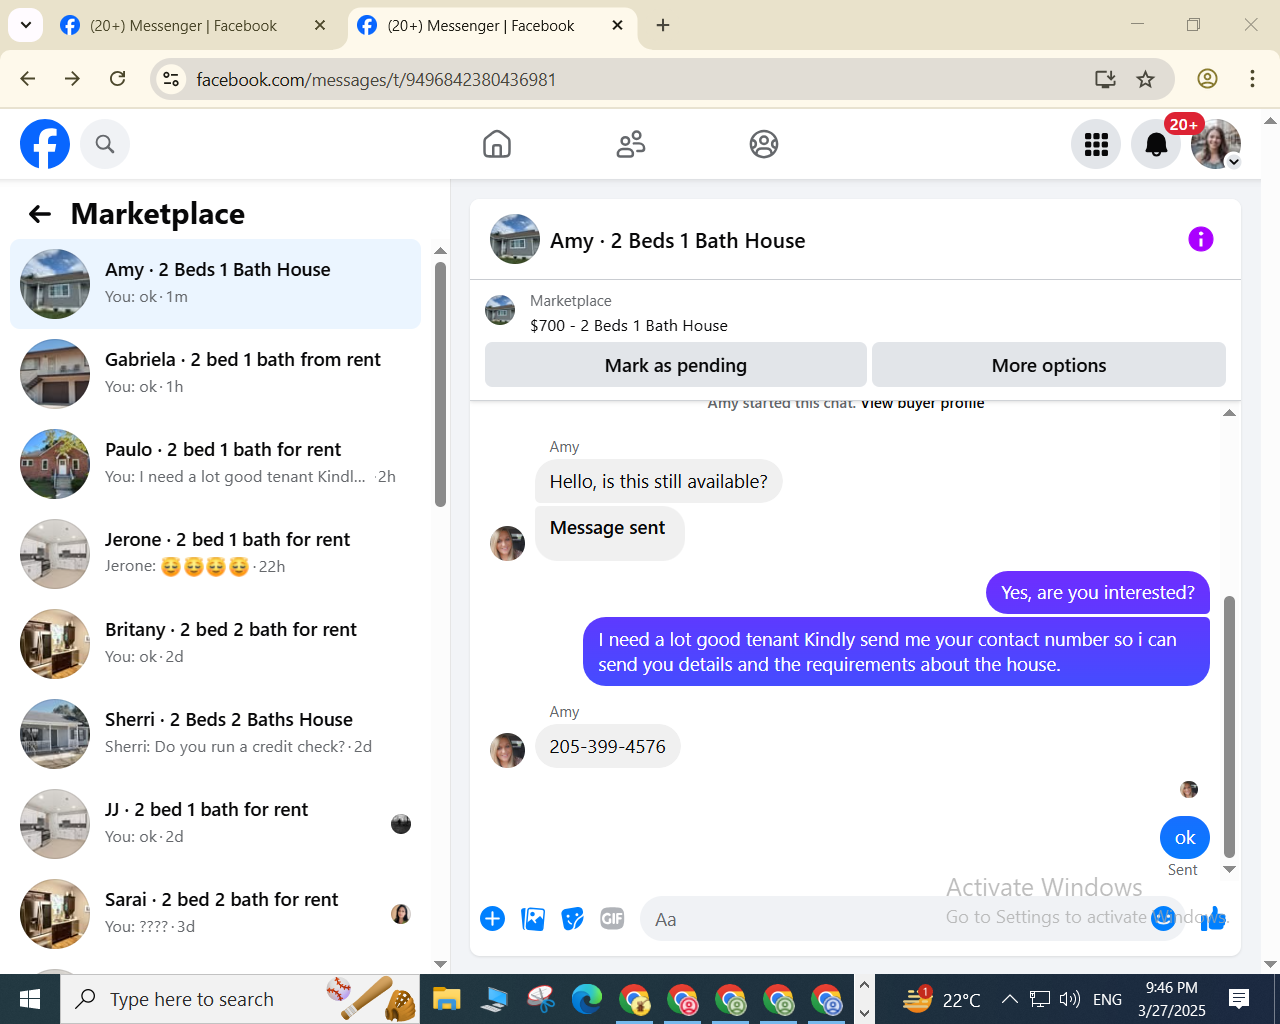Open File Explorer from taskbar
This screenshot has width=1280, height=1024.
[x=446, y=999]
